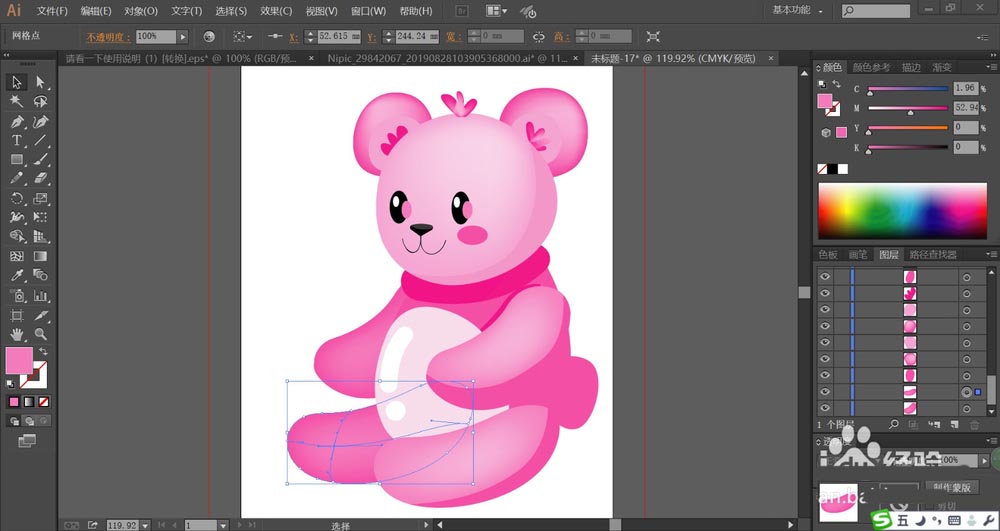This screenshot has width=1000, height=531.
Task: Click the M magenta slider track
Action: pyautogui.click(x=908, y=108)
